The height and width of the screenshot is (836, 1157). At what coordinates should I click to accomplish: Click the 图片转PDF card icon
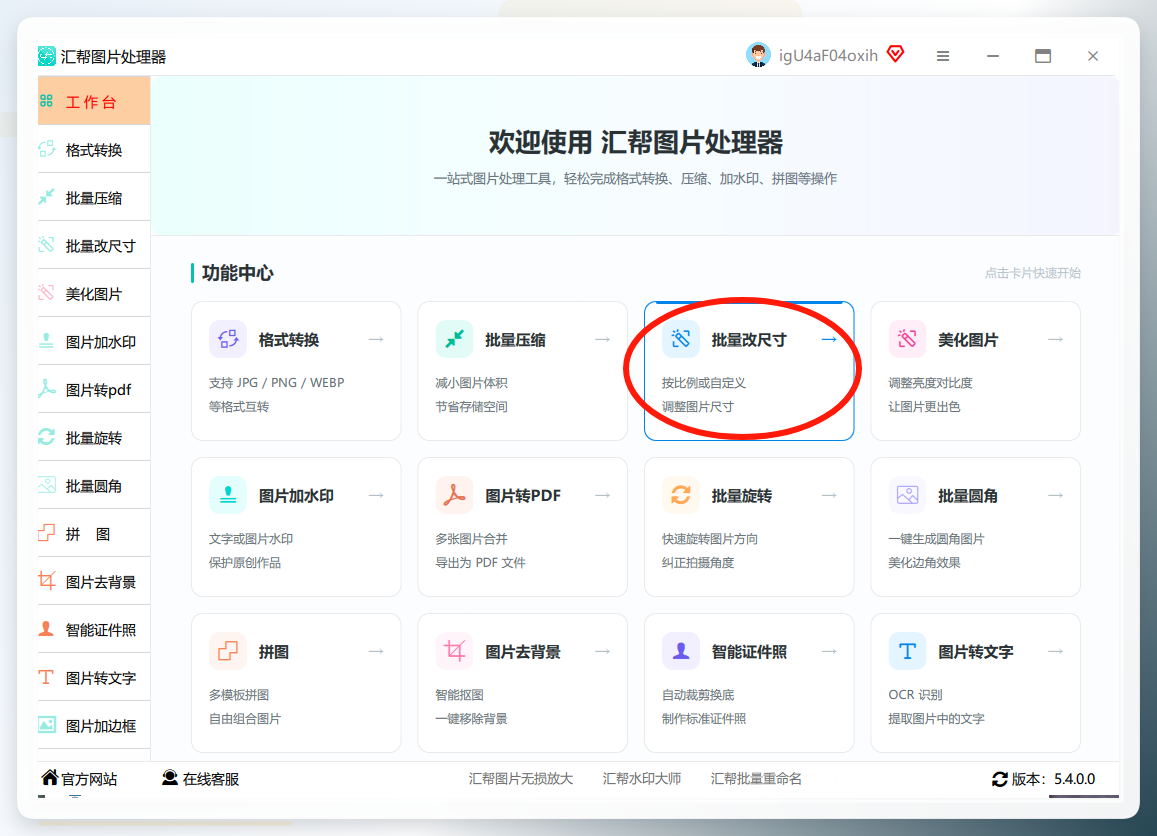point(455,495)
